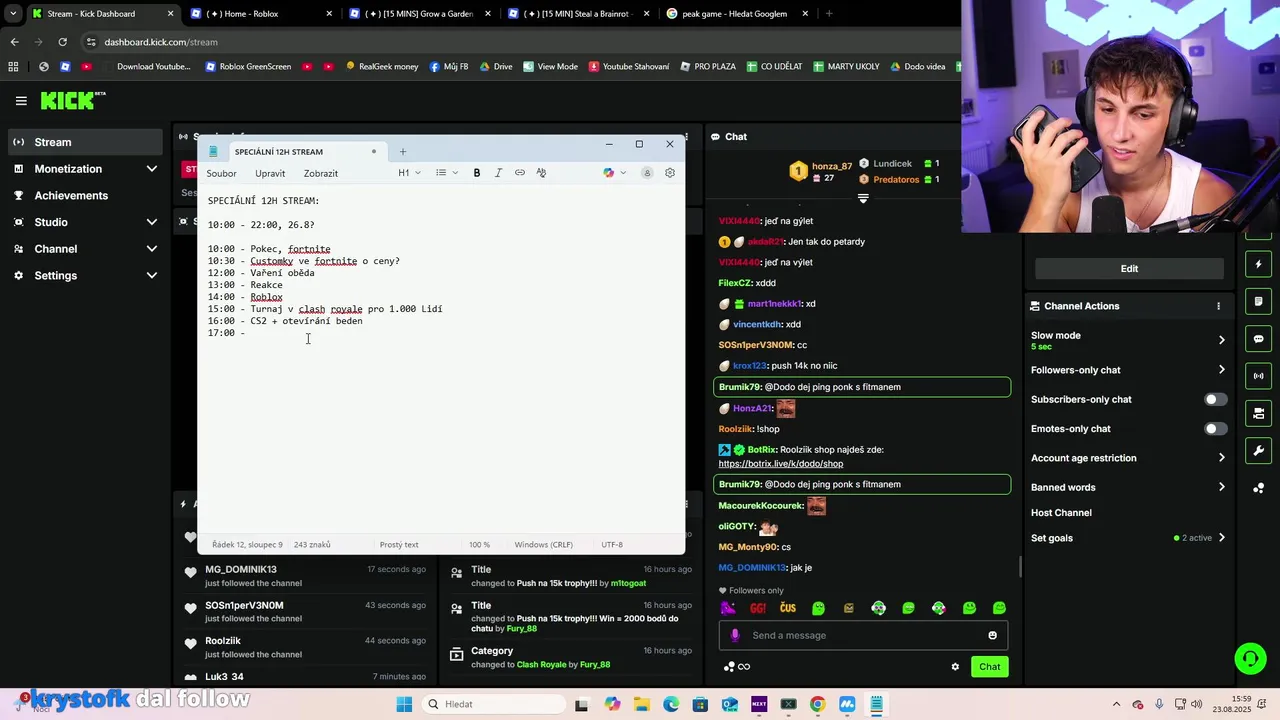Focus the Send a message field
The width and height of the screenshot is (1280, 720).
coord(863,635)
